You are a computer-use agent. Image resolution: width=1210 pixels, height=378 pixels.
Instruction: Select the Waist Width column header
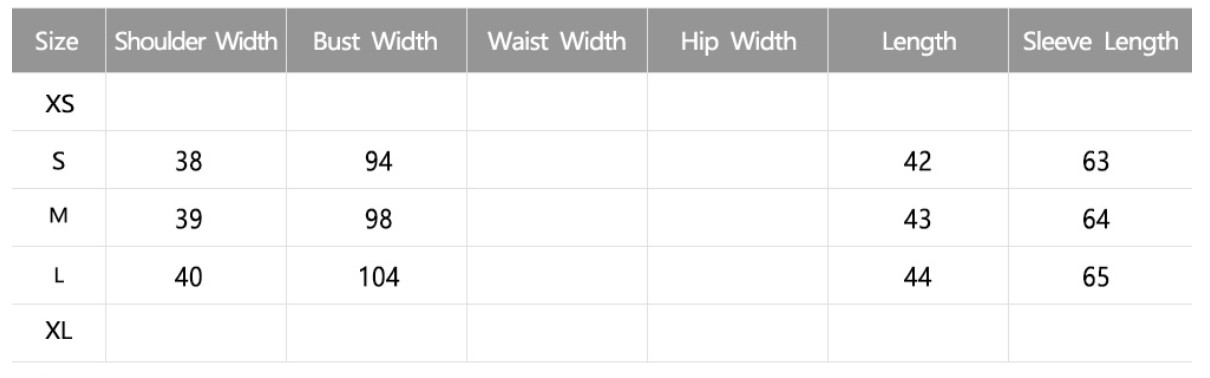point(557,43)
